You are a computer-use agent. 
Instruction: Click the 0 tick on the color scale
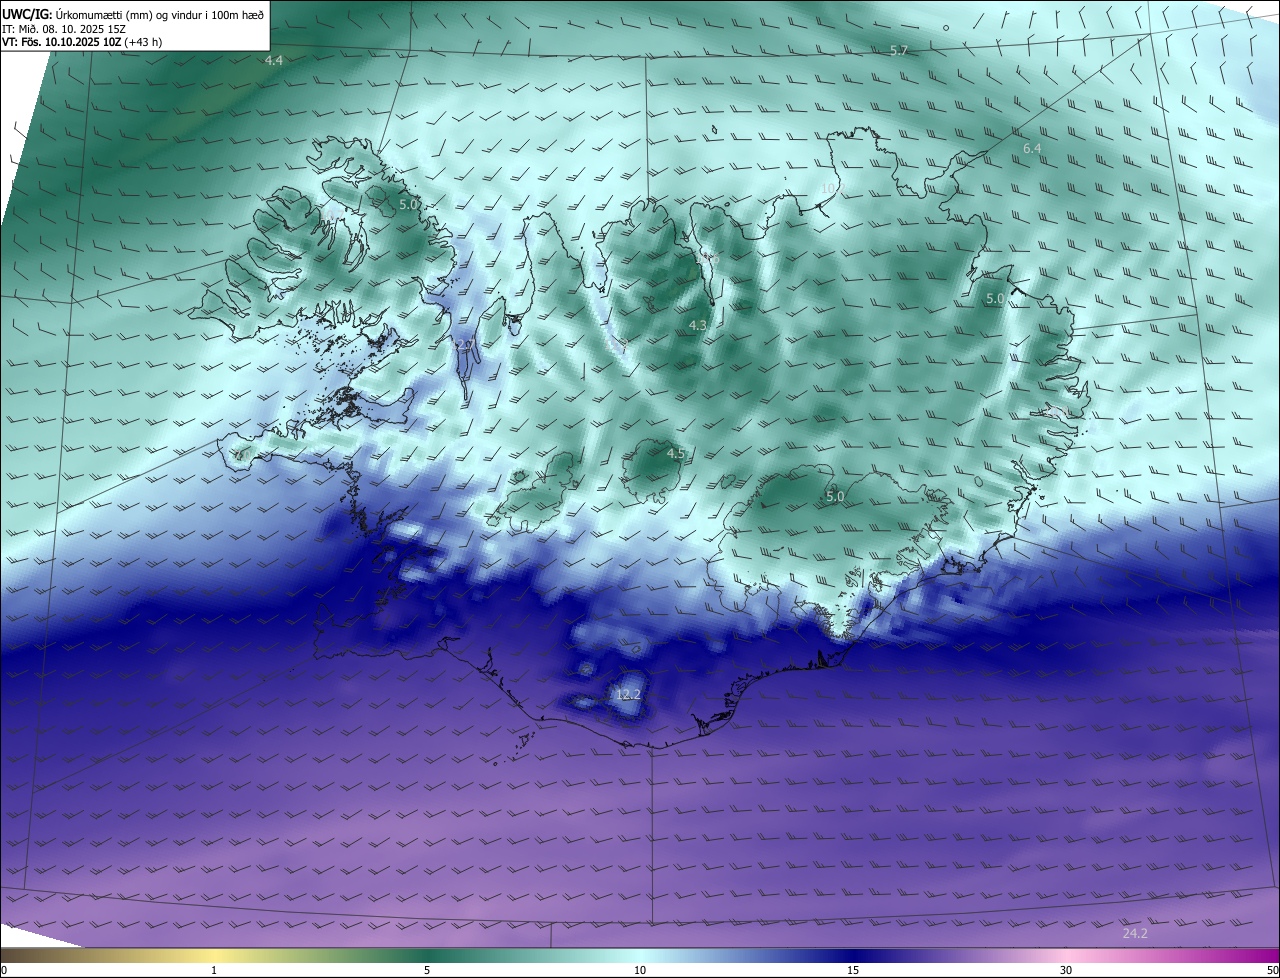(x=3, y=971)
